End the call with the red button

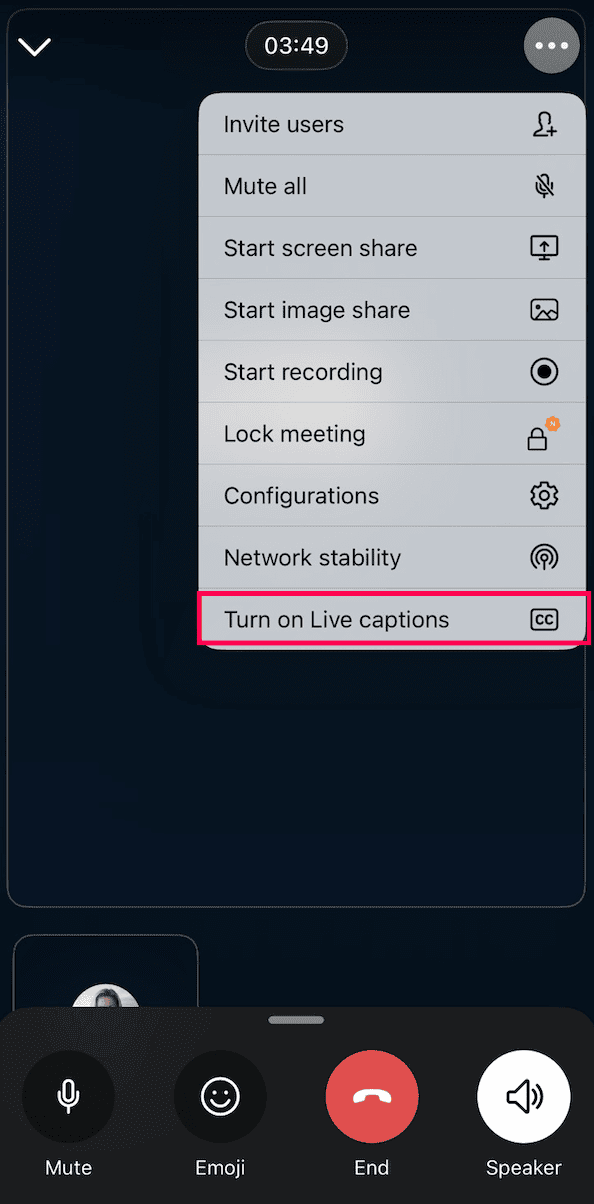[372, 1097]
